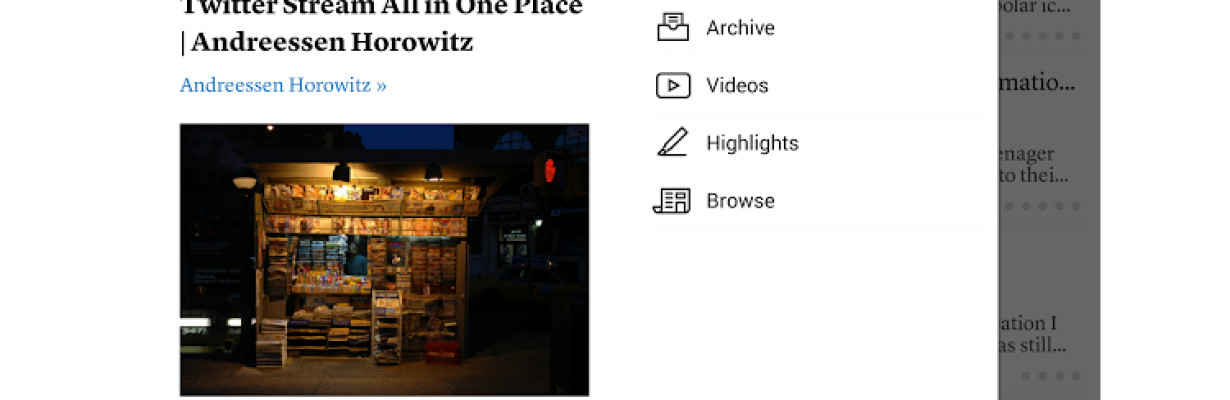Click the blank drawer area below the Browse entry
This screenshot has width=1230, height=400.
click(x=819, y=315)
